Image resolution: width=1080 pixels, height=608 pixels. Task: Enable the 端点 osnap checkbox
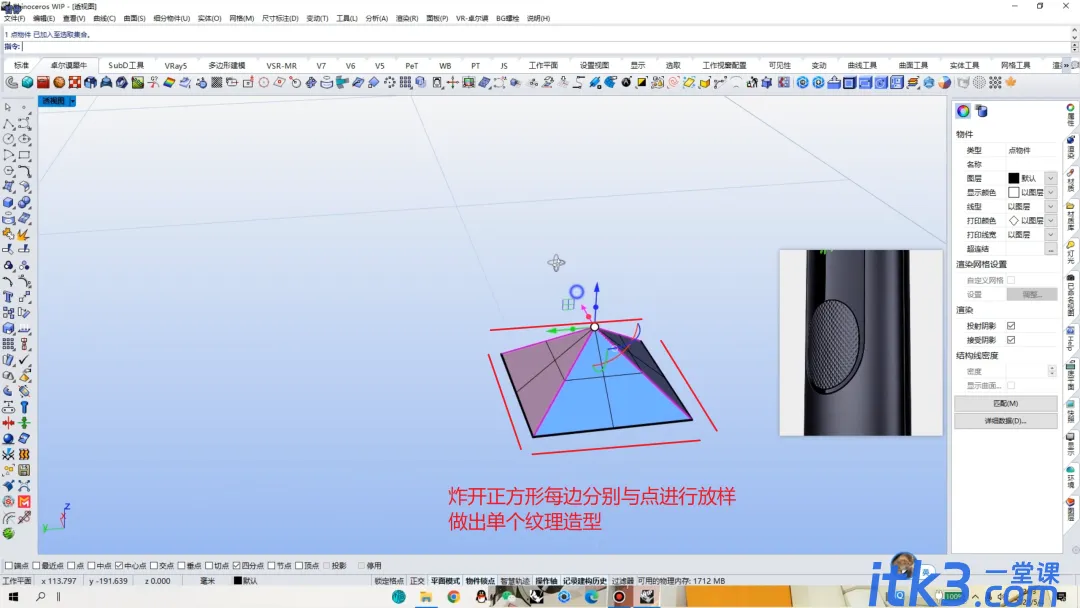point(9,566)
